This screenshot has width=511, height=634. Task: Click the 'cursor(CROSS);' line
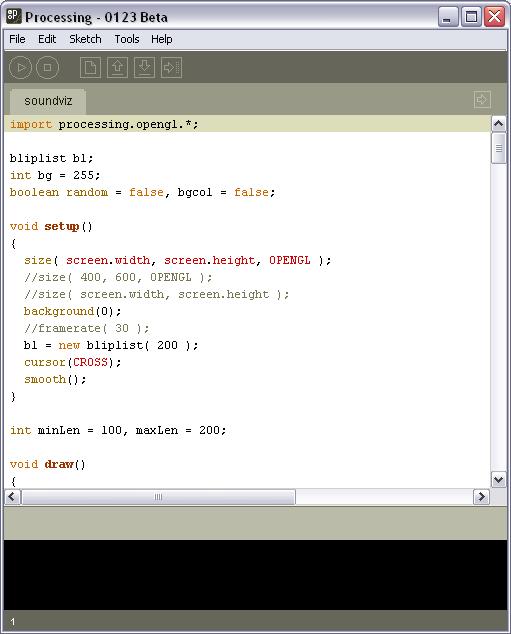[72, 362]
